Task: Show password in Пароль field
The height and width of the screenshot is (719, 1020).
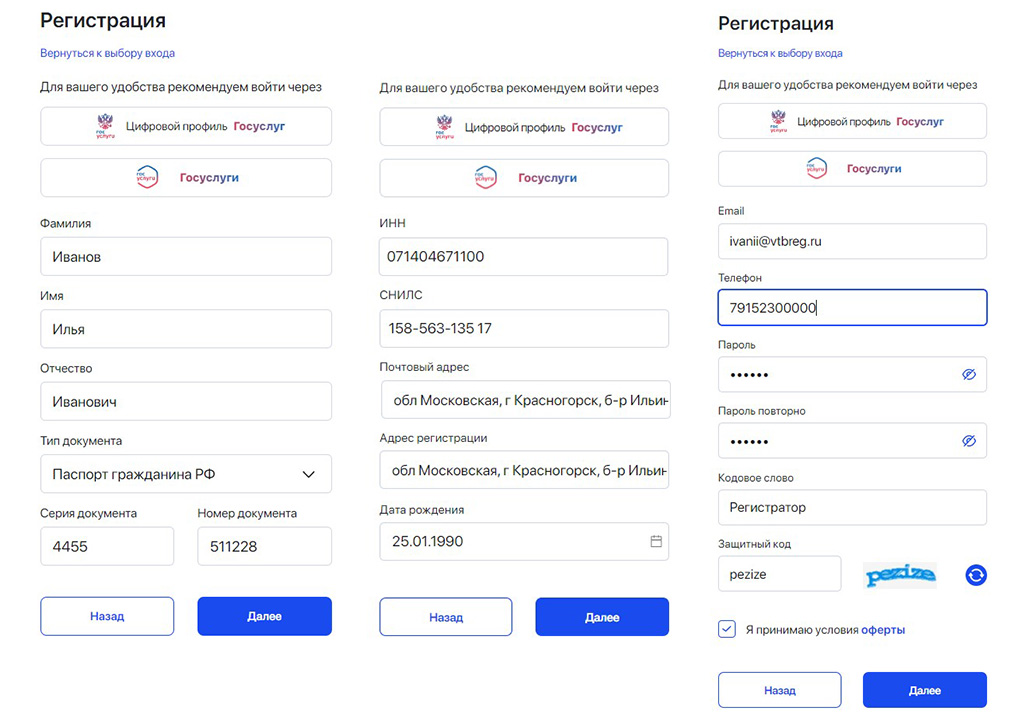Action: pyautogui.click(x=969, y=374)
